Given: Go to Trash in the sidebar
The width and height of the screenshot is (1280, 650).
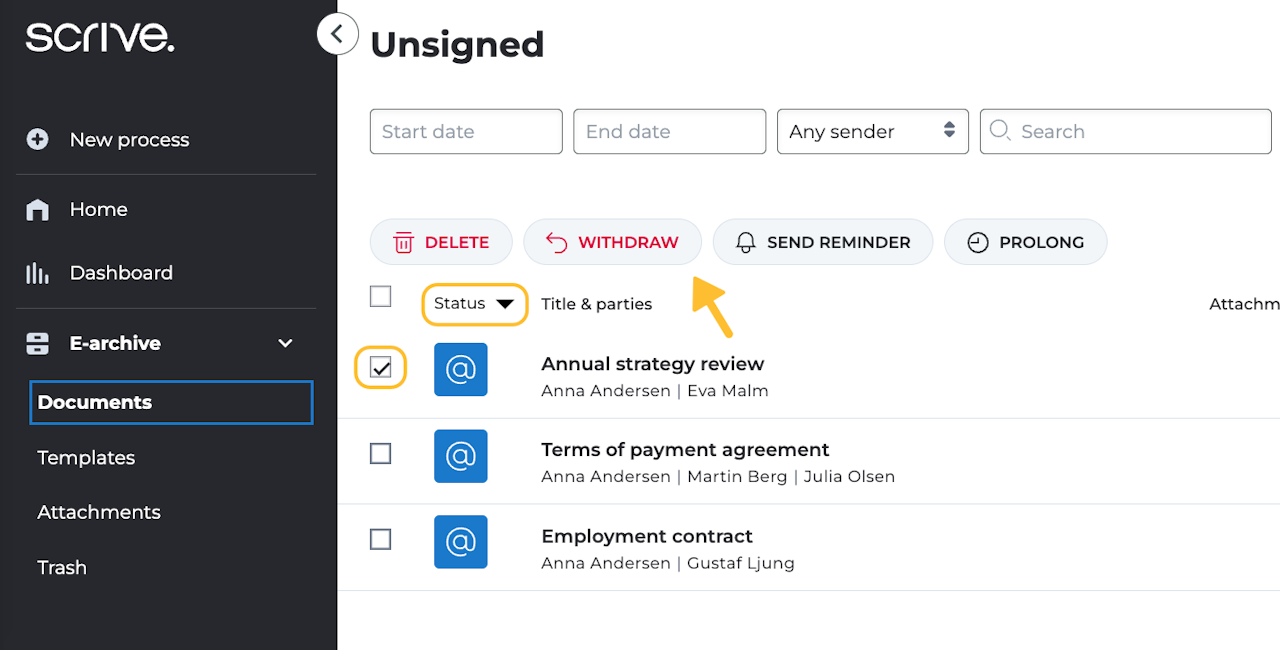Looking at the screenshot, I should coord(62,568).
